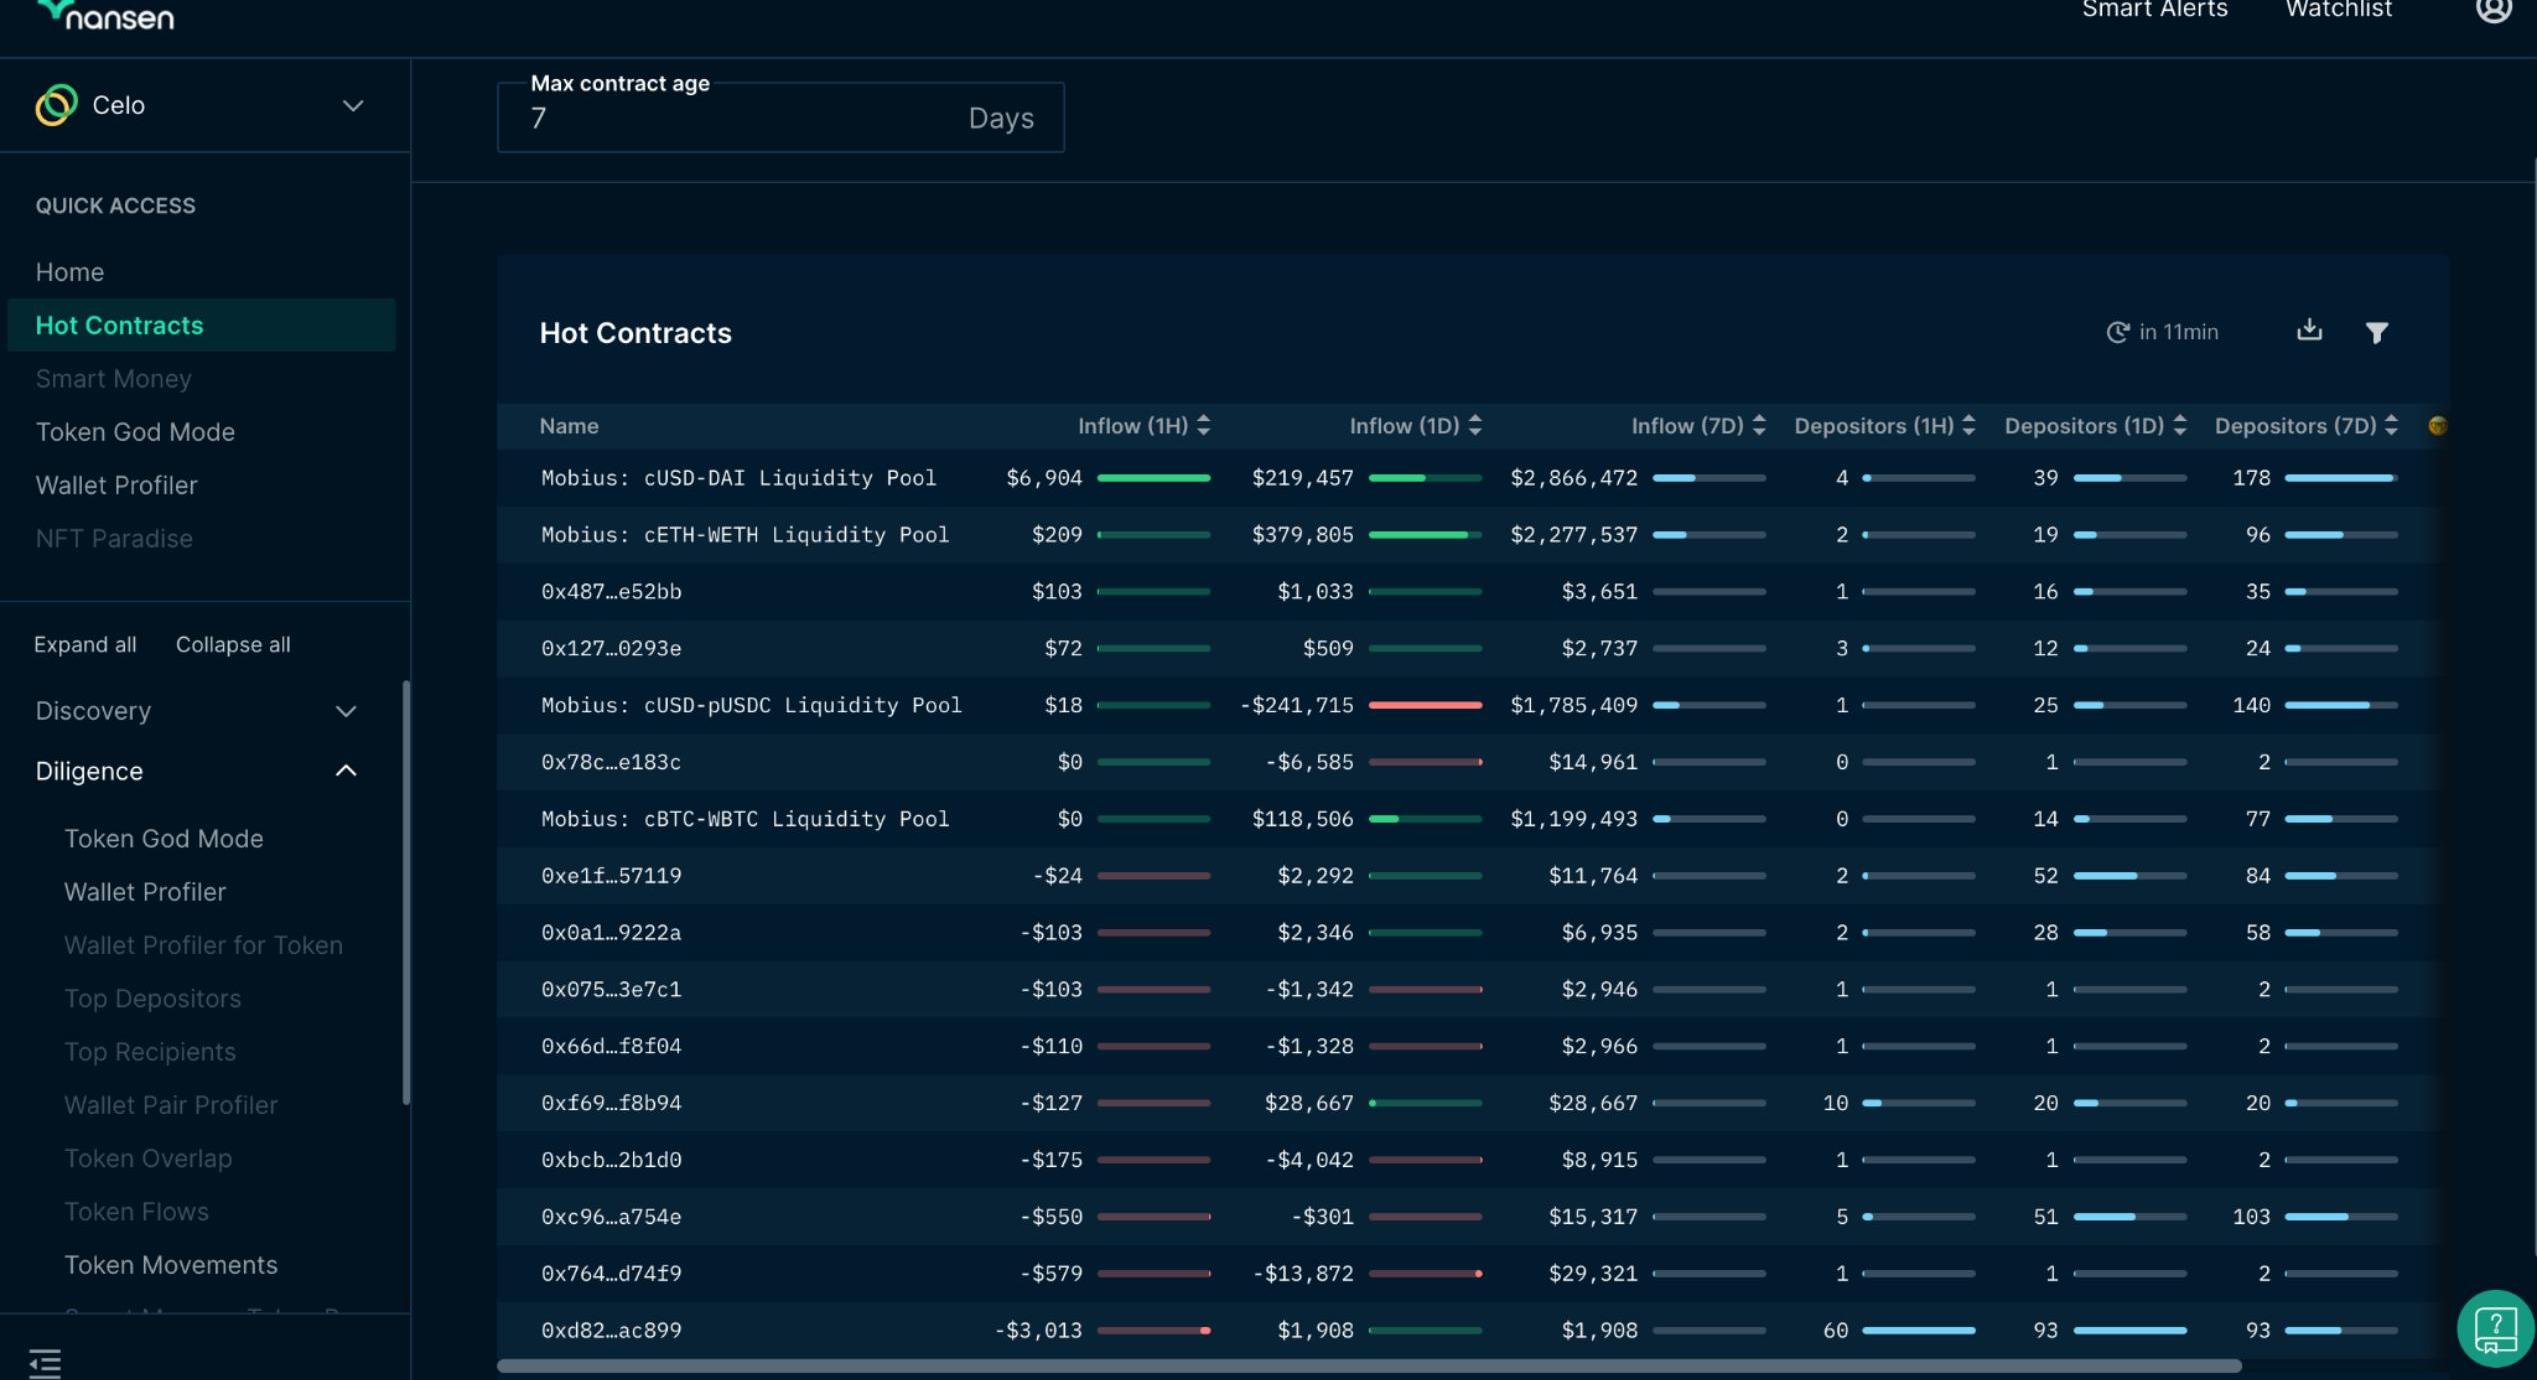
Task: Click the Expand all link
Action: (x=85, y=645)
